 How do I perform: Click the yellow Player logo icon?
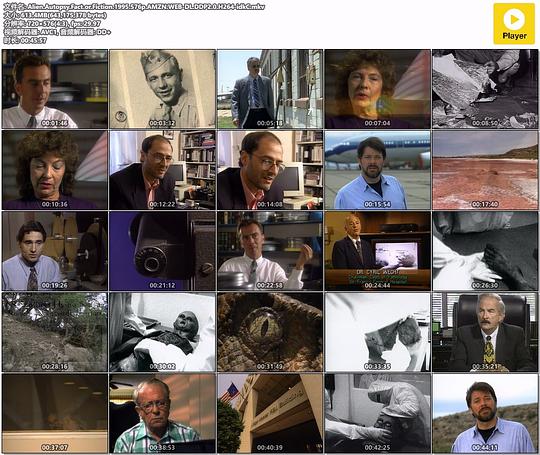click(x=514, y=24)
